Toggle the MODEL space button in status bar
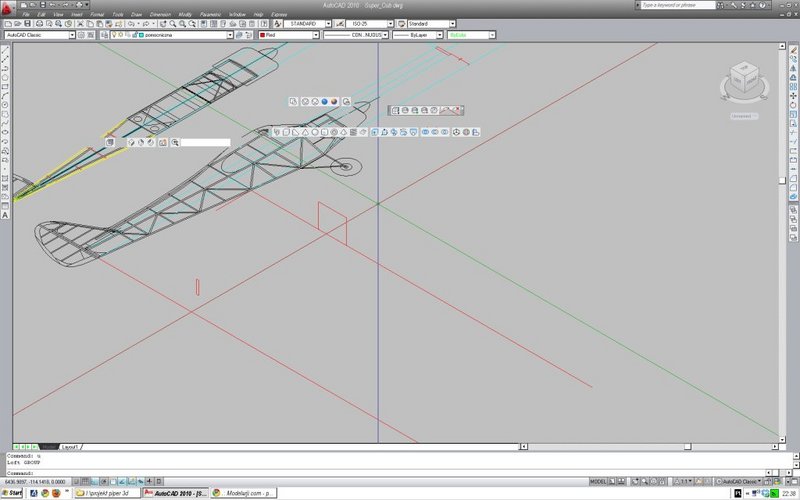This screenshot has width=800, height=500. 598,481
